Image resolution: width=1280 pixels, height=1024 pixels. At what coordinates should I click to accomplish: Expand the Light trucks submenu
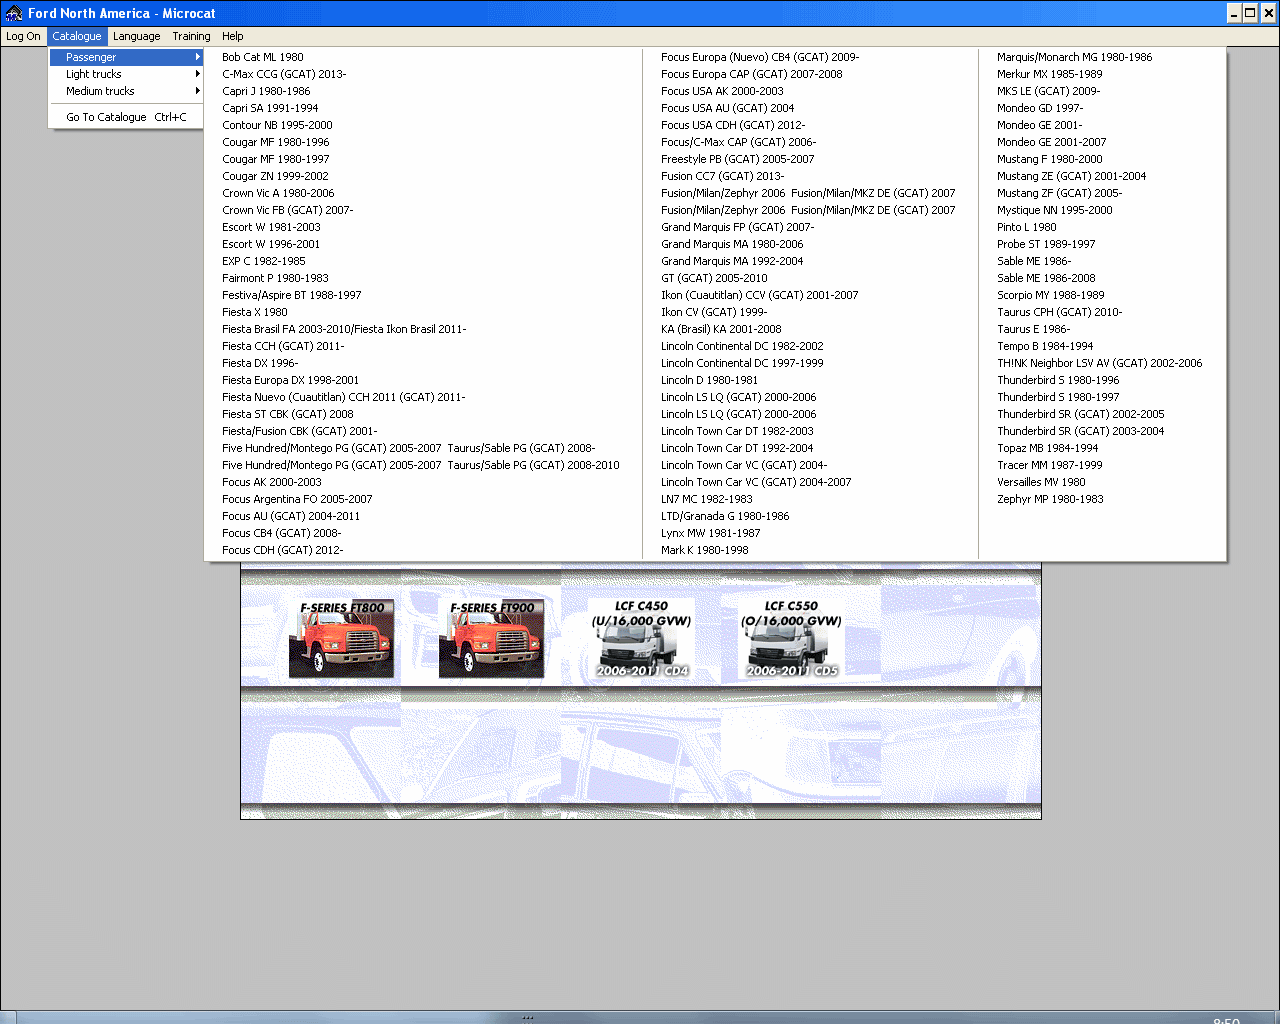click(127, 74)
